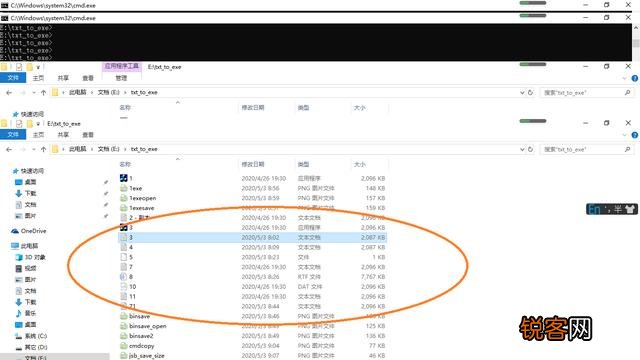
Task: Select file 5 blank document icon
Action: 124,257
